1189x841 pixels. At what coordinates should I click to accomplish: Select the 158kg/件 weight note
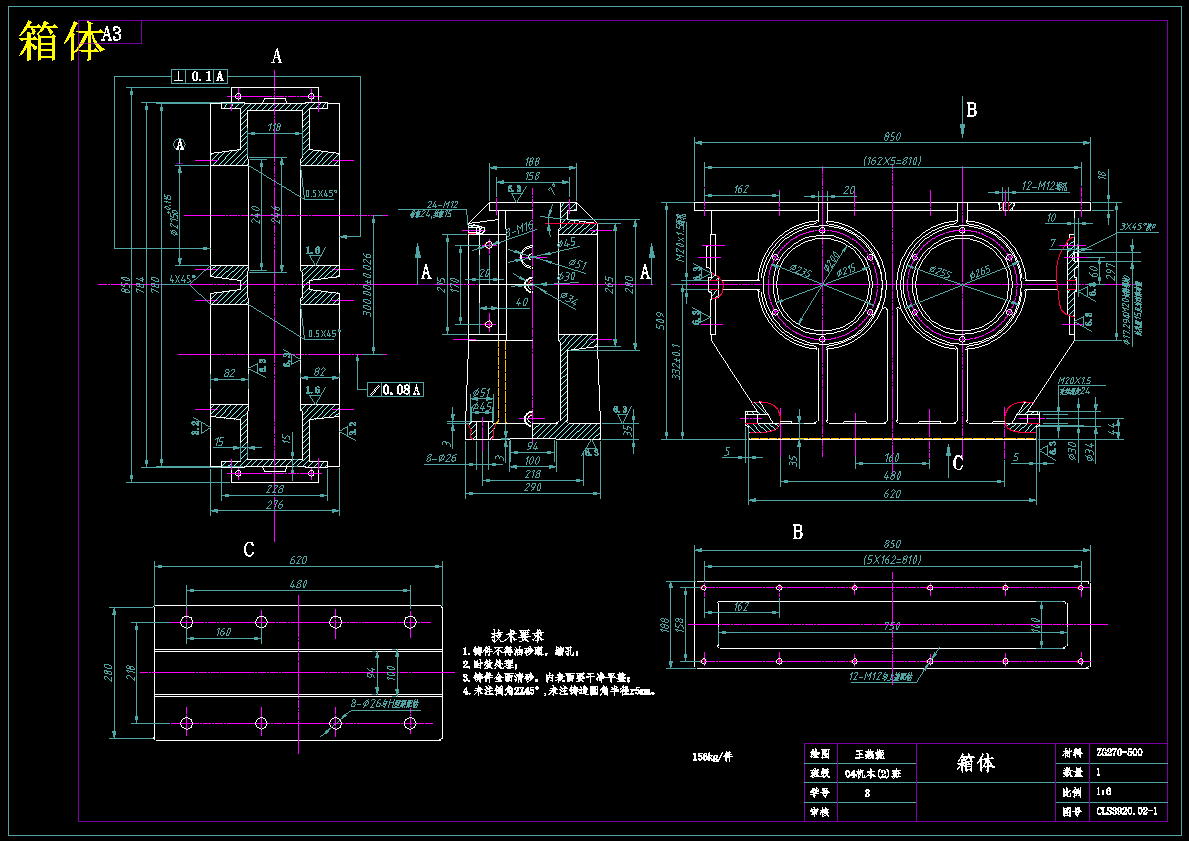712,756
